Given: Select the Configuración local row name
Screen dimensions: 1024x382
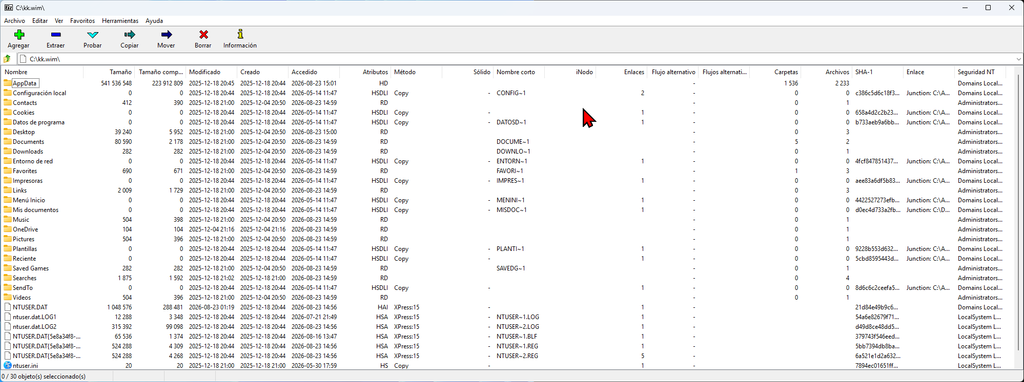Looking at the screenshot, I should 39,93.
